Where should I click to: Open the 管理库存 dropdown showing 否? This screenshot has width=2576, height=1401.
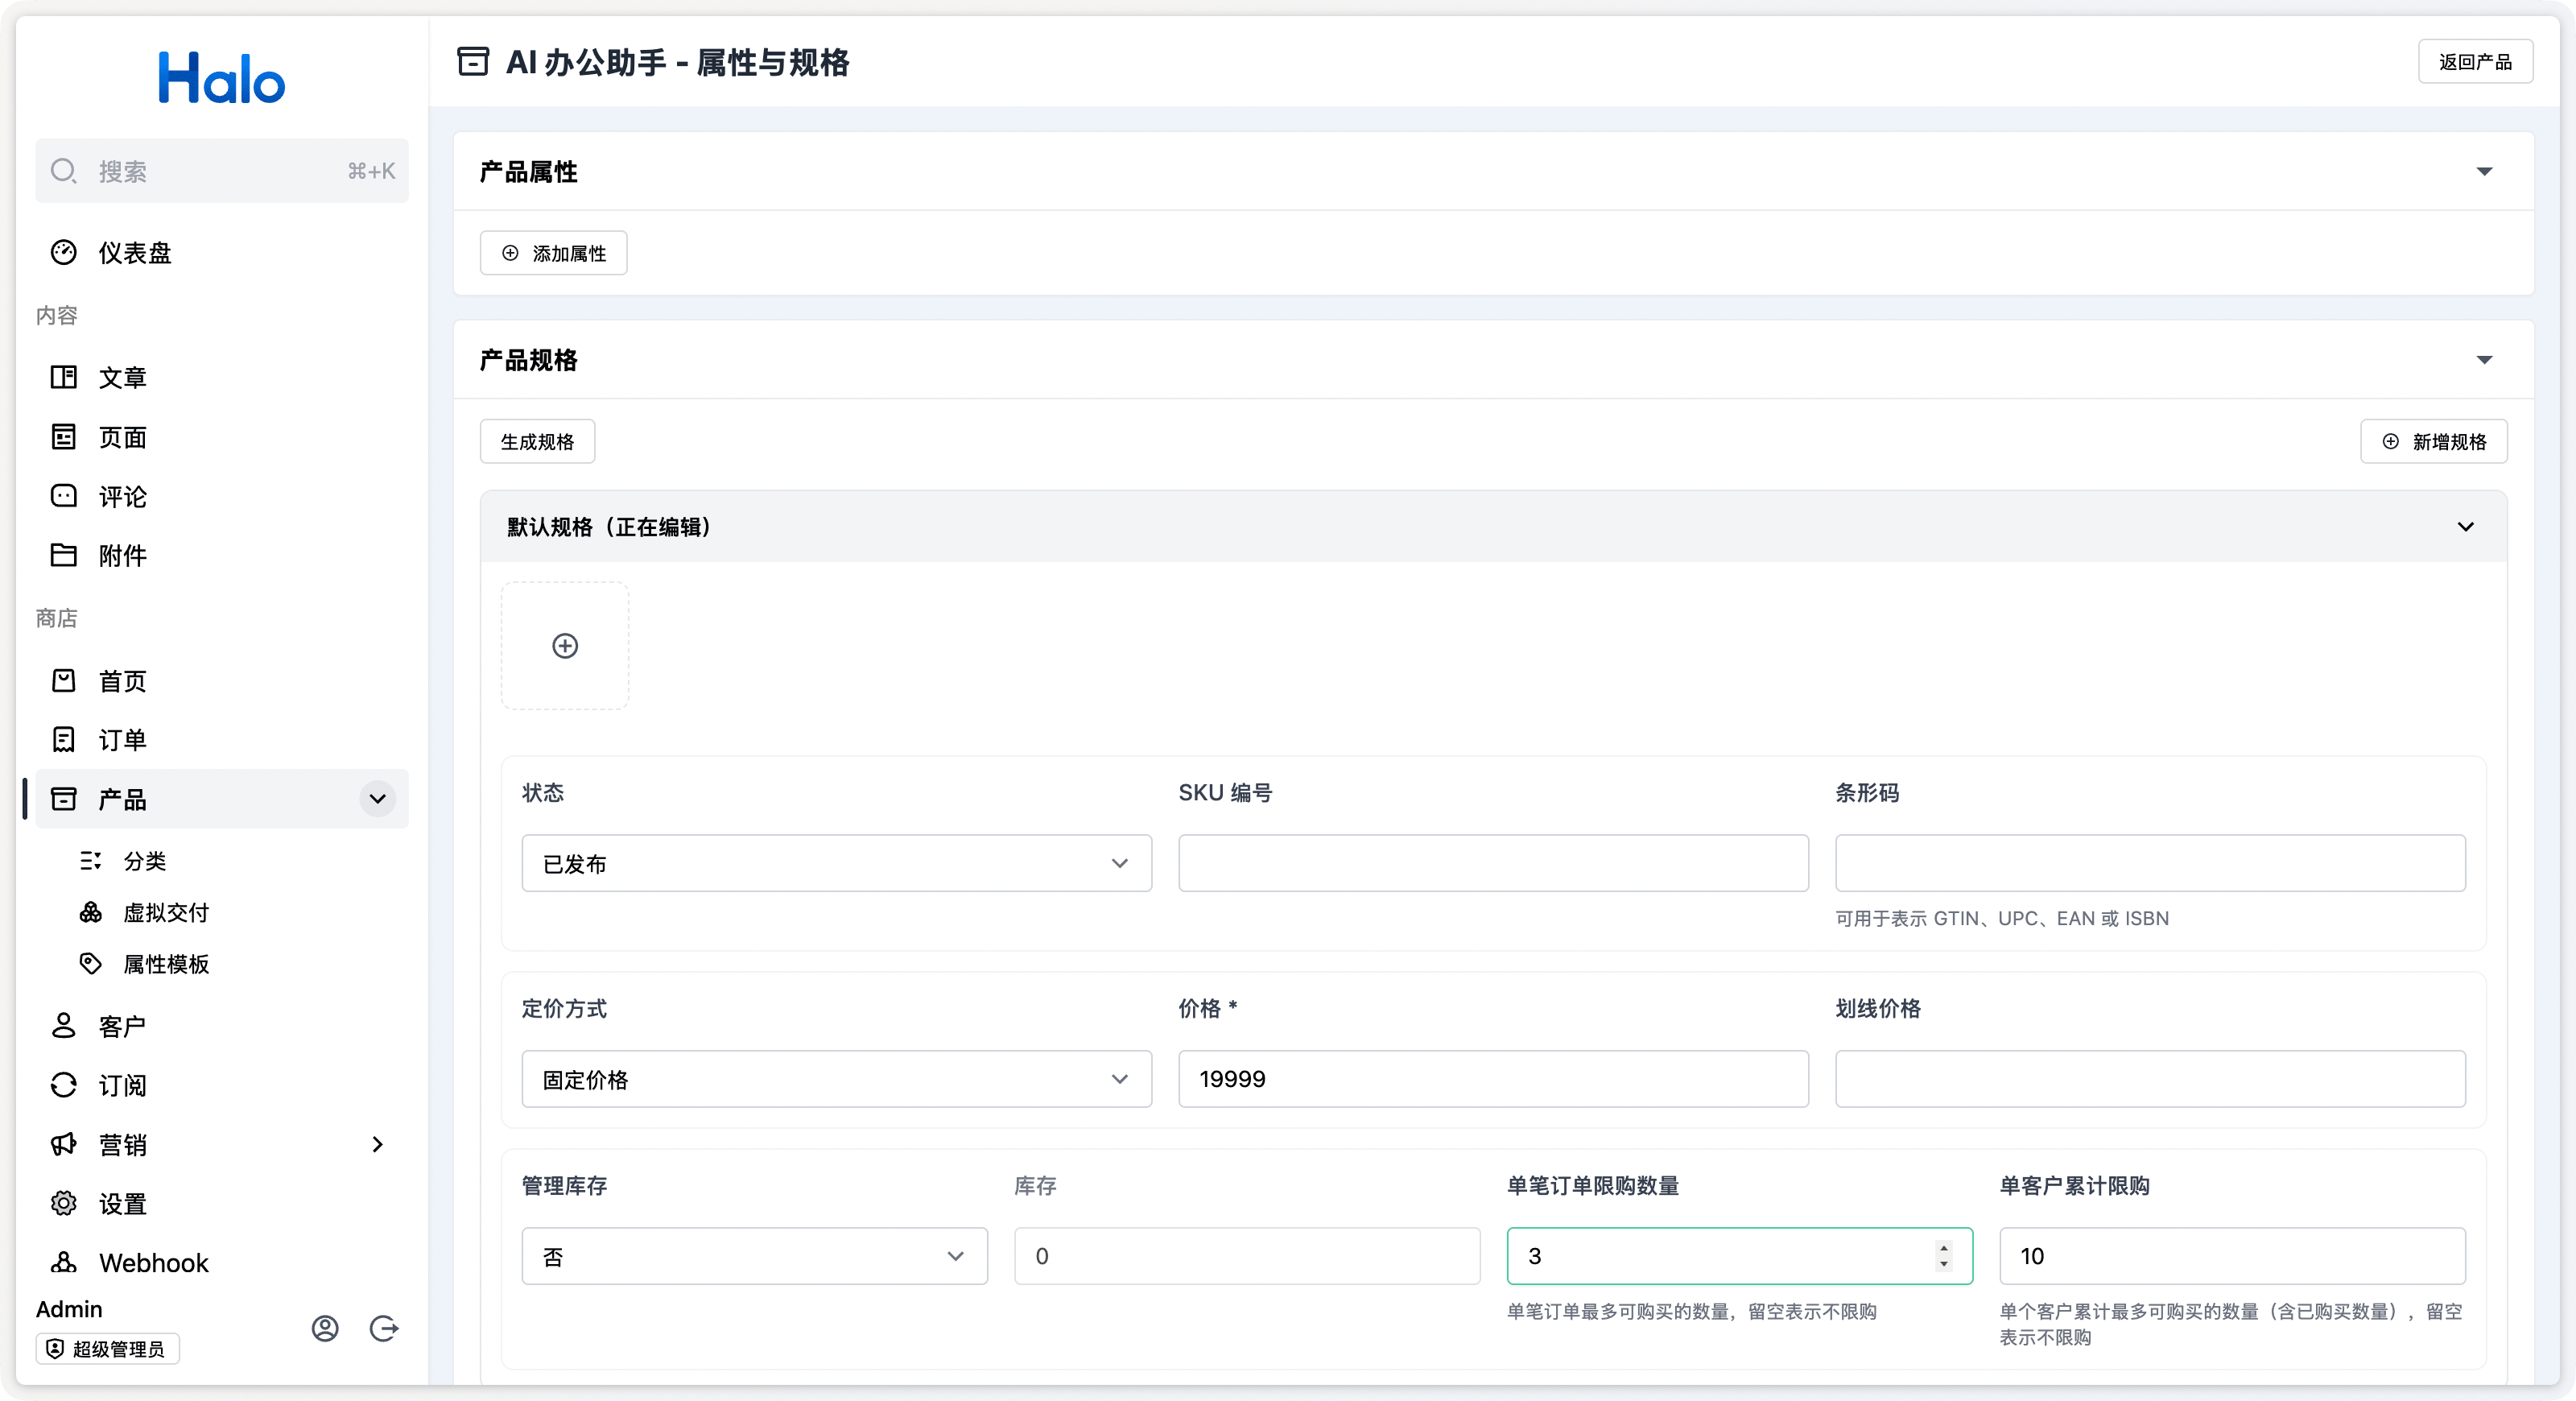[x=755, y=1256]
